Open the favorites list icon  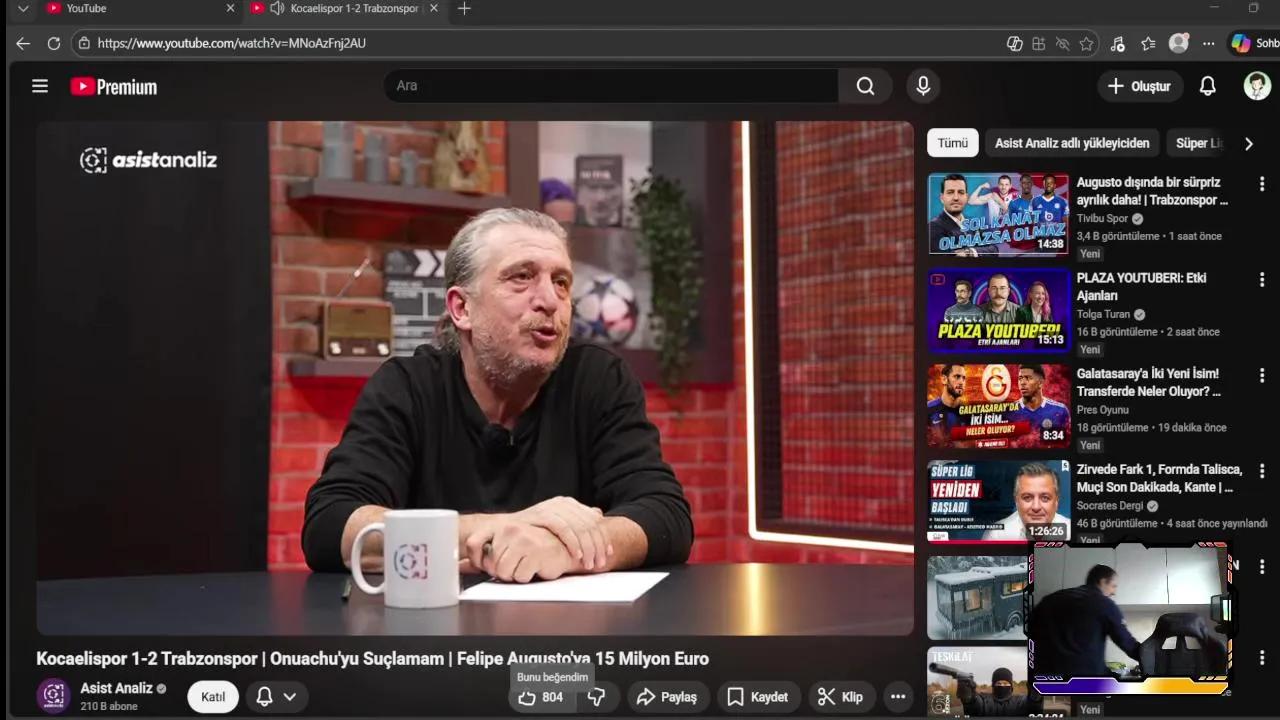pyautogui.click(x=1148, y=43)
